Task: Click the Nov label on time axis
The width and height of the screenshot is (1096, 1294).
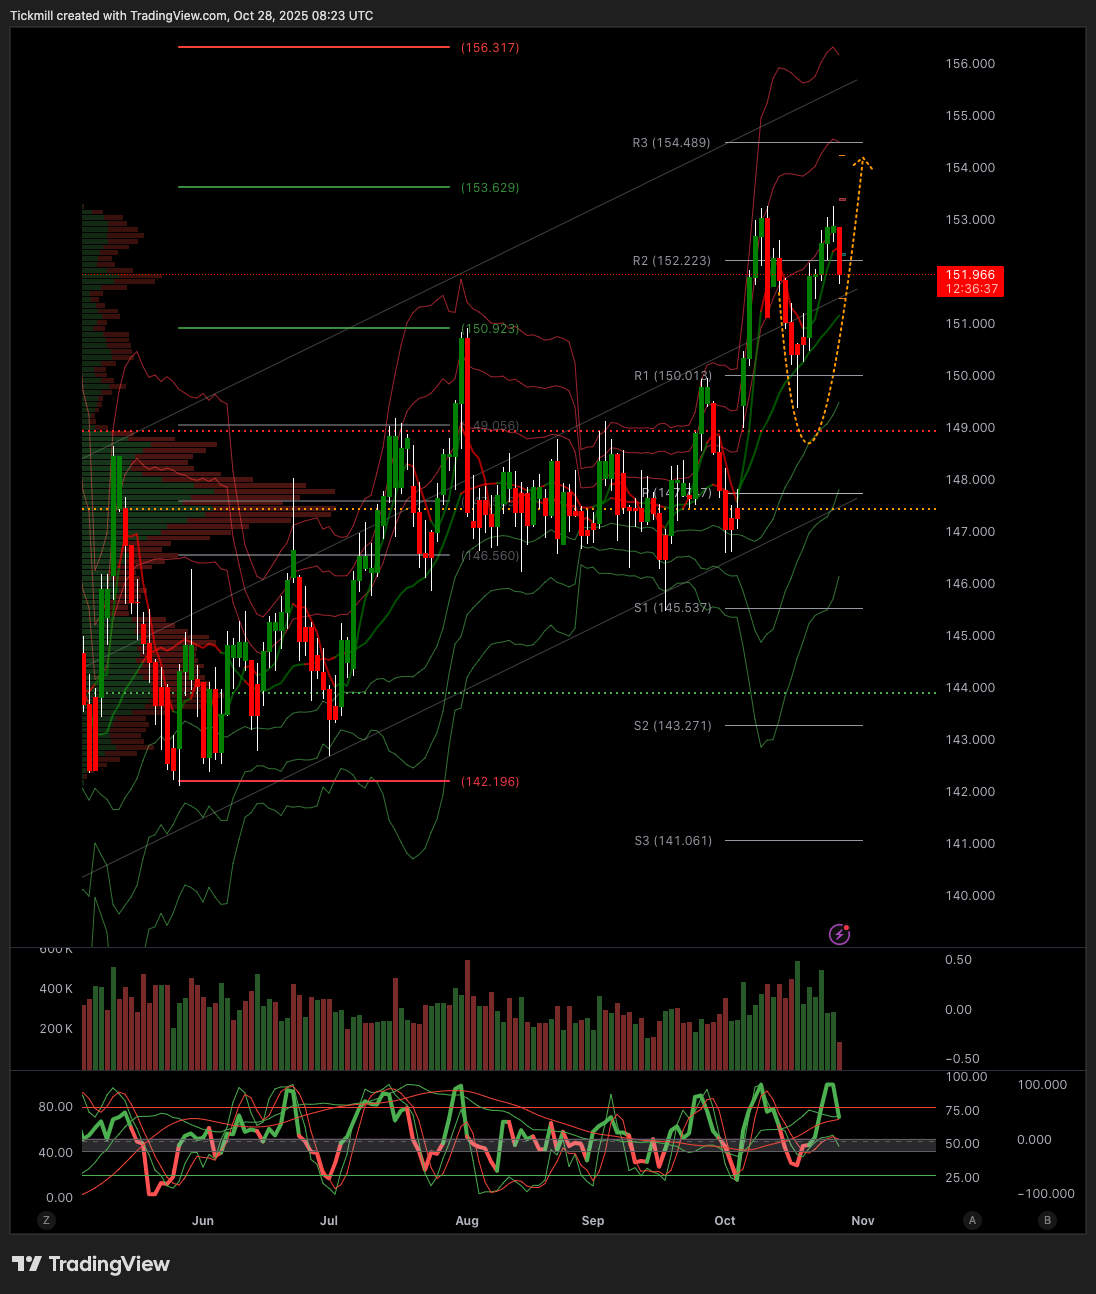Action: (x=863, y=1221)
